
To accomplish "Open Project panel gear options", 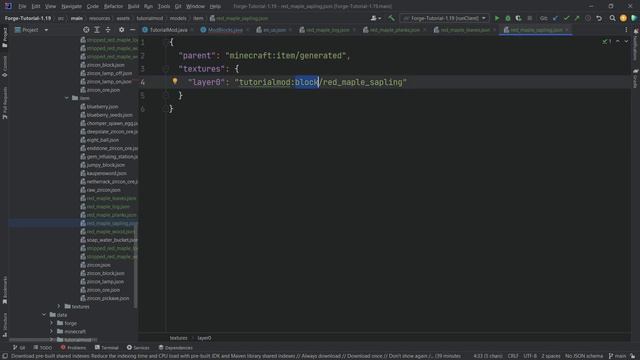I will click(121, 30).
